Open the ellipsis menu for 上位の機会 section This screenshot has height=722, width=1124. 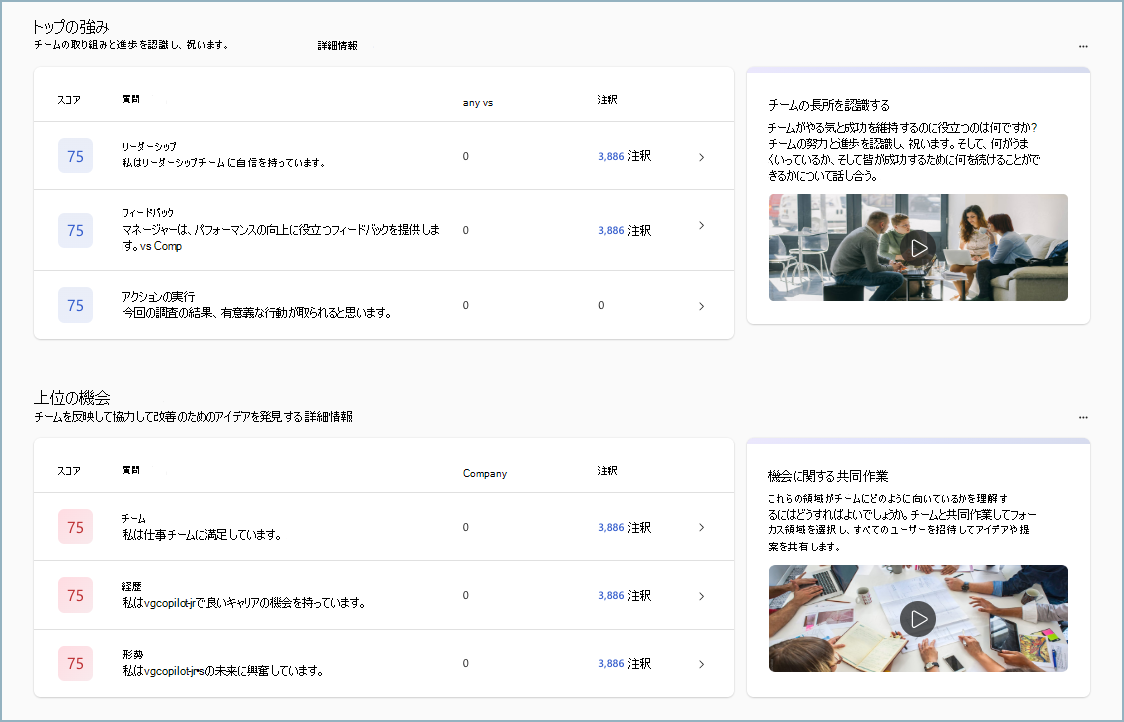tap(1083, 417)
